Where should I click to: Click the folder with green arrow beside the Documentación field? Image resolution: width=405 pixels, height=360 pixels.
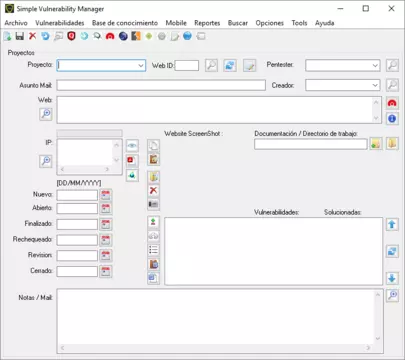376,144
